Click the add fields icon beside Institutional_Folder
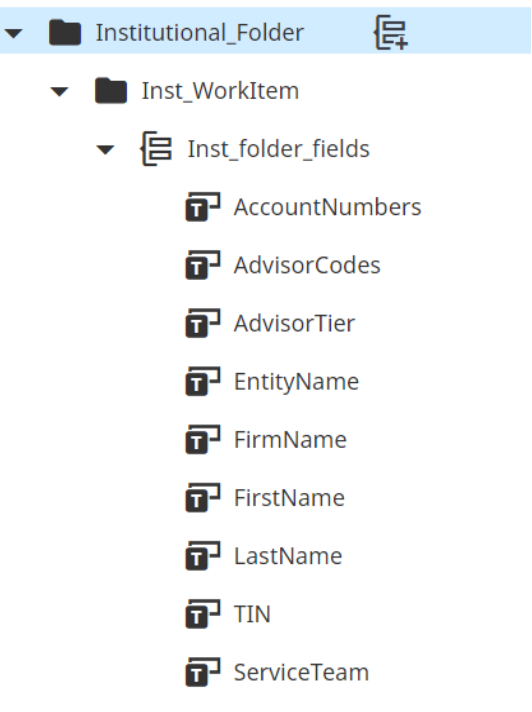Image resolution: width=532 pixels, height=712 pixels. 391,32
